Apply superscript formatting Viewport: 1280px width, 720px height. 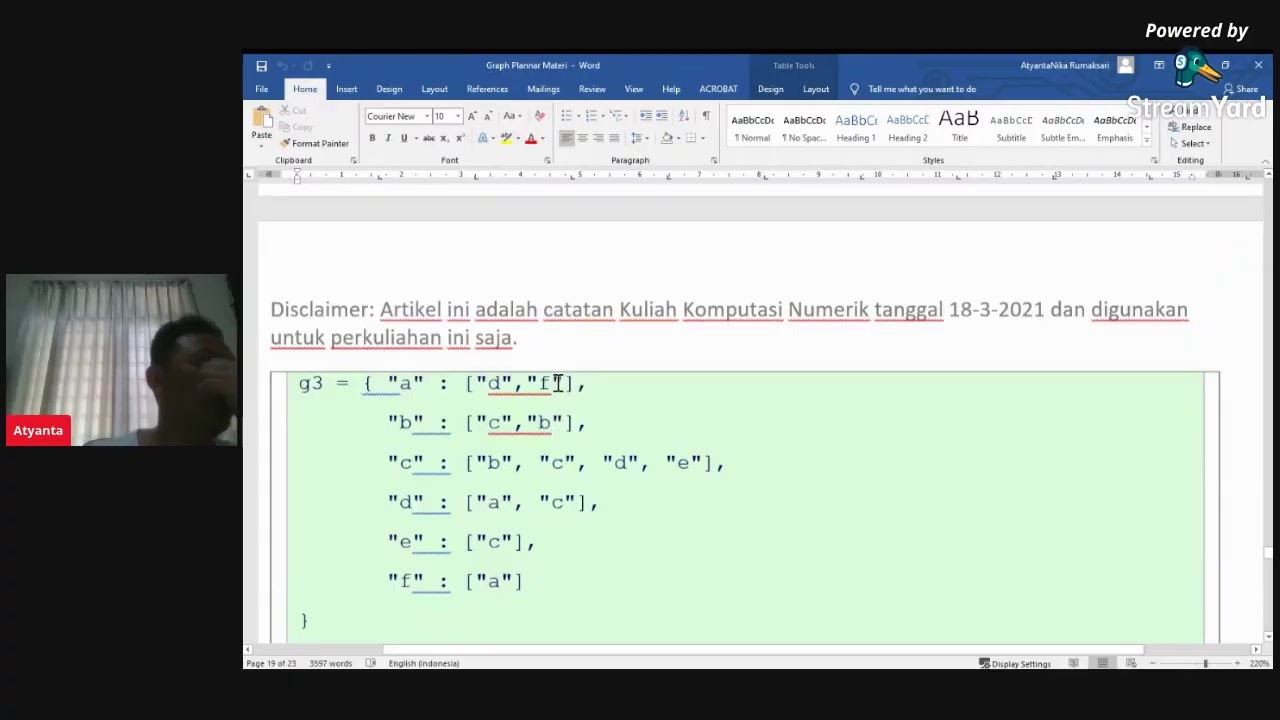460,138
